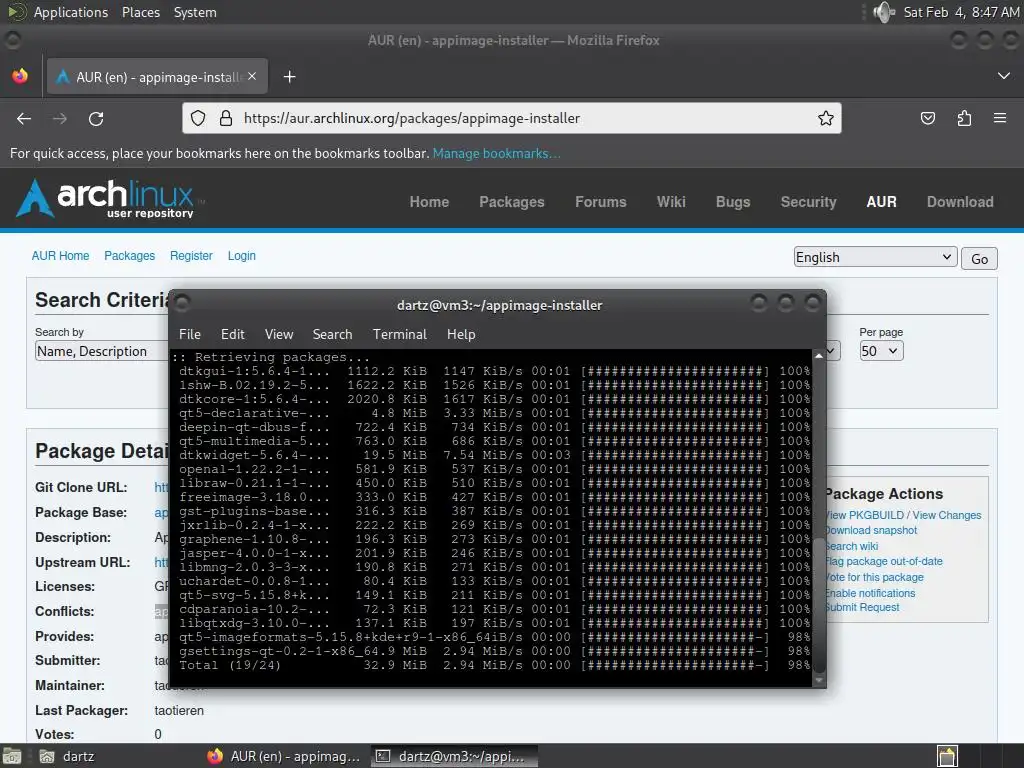Screen dimensions: 1024x768
Task: Go to Wiki in Arch navigation
Action: 671,202
